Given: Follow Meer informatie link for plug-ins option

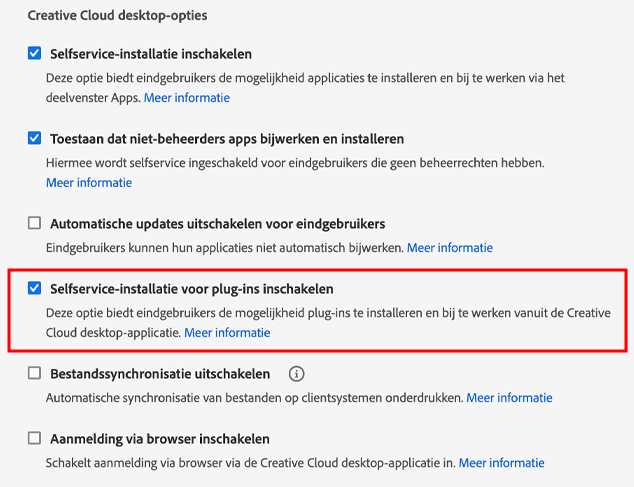Looking at the screenshot, I should 227,332.
